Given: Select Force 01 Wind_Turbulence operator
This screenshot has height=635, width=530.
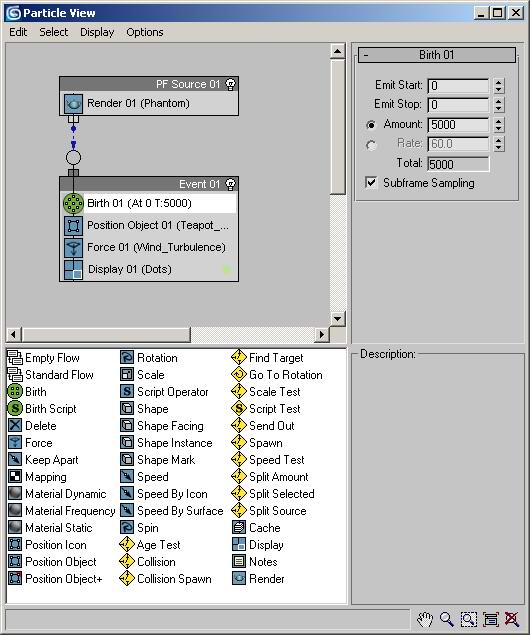Looking at the screenshot, I should pyautogui.click(x=149, y=247).
